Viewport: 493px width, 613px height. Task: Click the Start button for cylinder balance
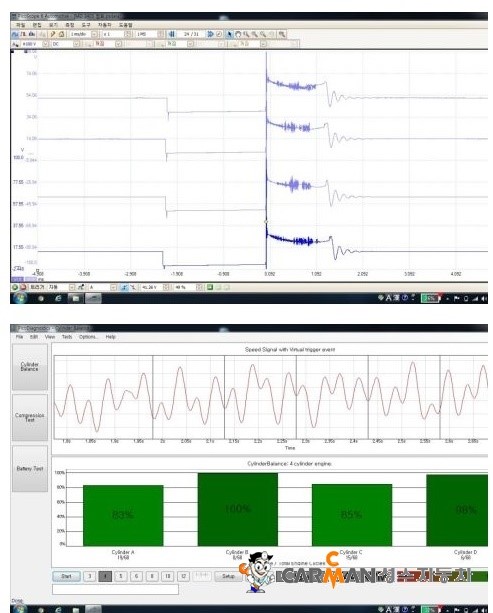click(66, 576)
